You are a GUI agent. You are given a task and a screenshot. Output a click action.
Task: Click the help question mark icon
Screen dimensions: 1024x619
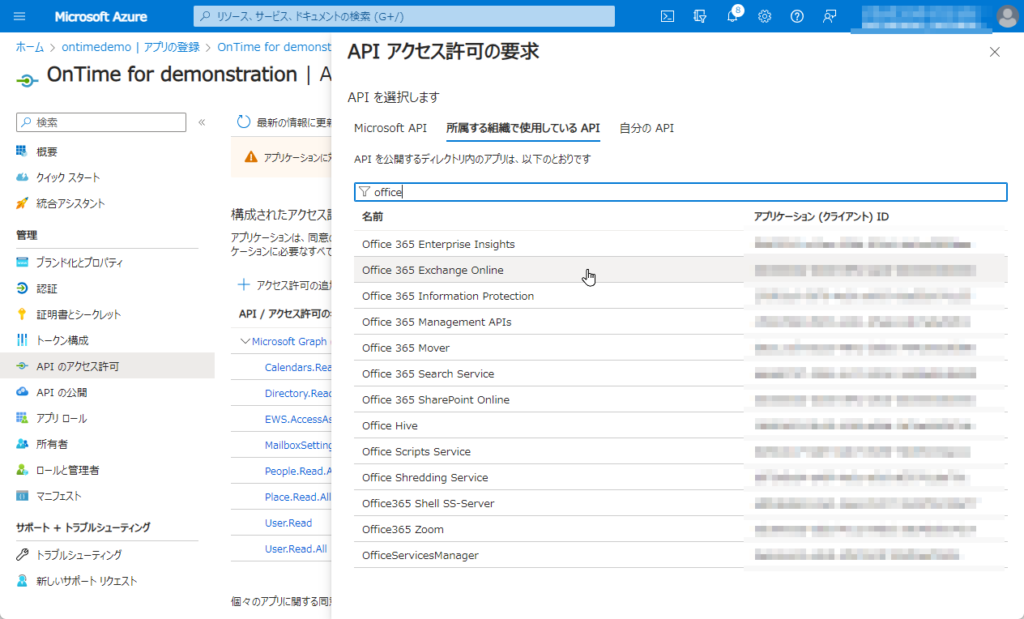(797, 16)
